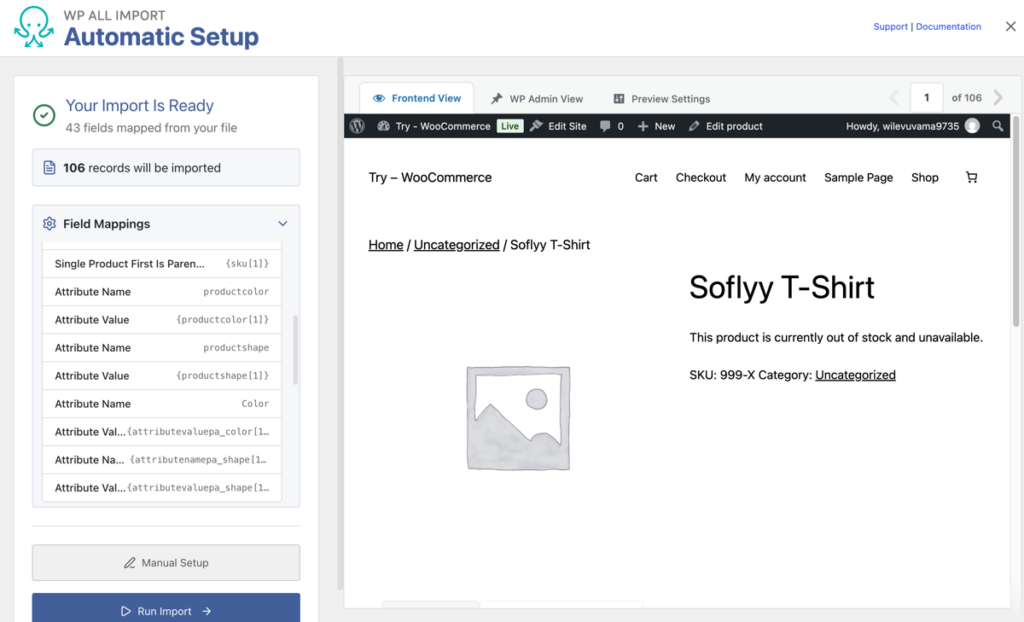Select the attributevaluepa_color mapping row
1024x622 pixels.
[162, 433]
